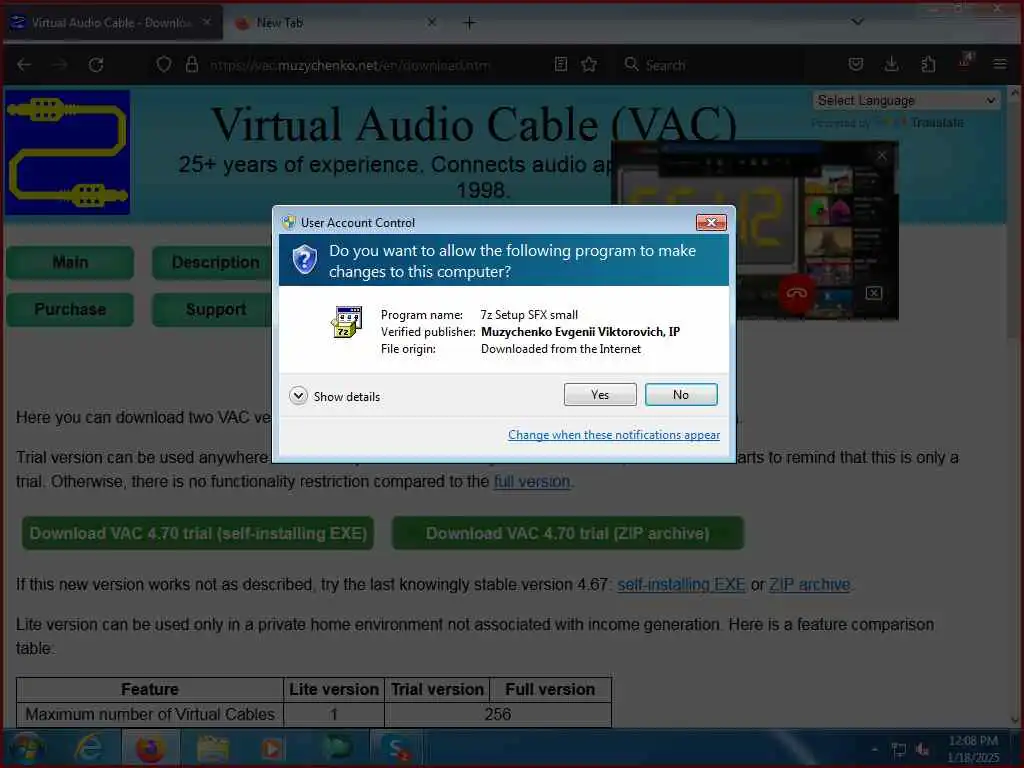Open the Windows Start menu
This screenshot has width=1024, height=768.
pyautogui.click(x=26, y=748)
